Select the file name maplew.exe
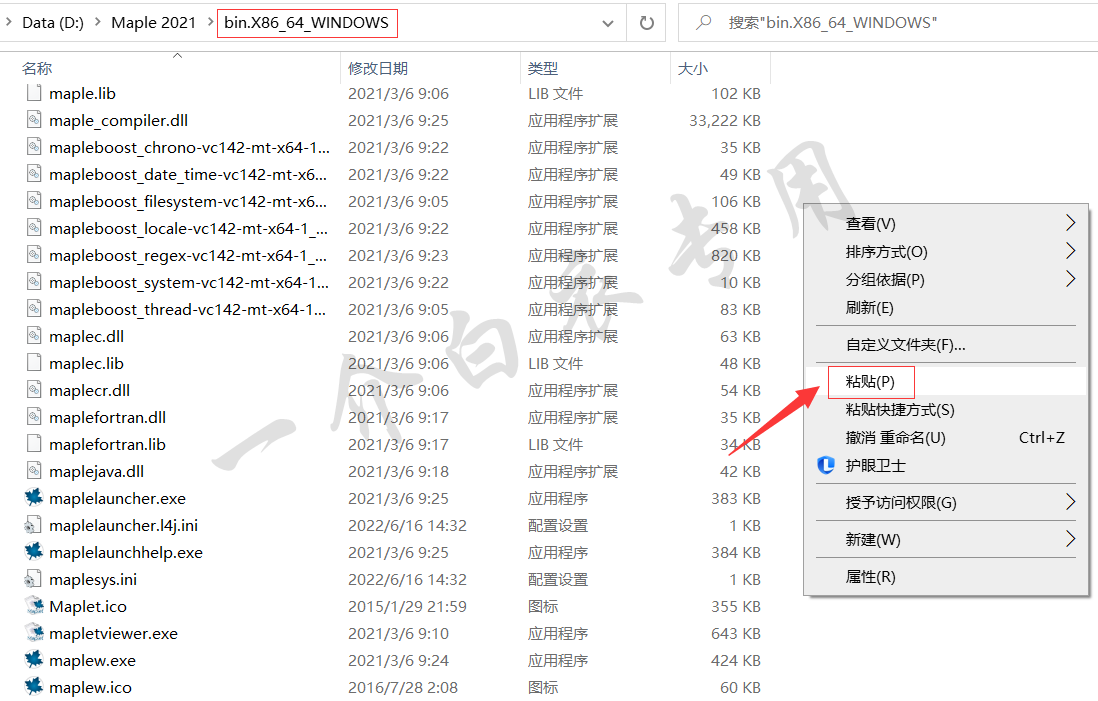1098x701 pixels. point(92,660)
